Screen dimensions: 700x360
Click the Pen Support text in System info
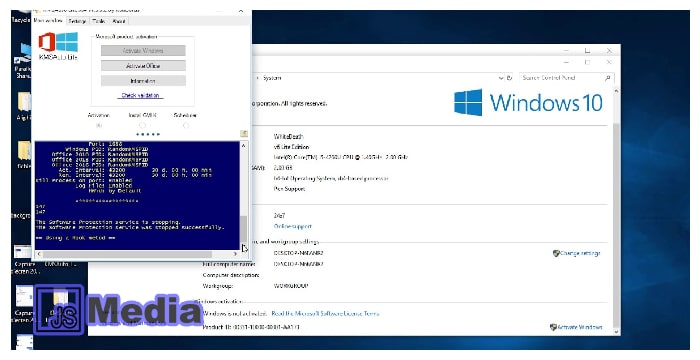coord(289,189)
